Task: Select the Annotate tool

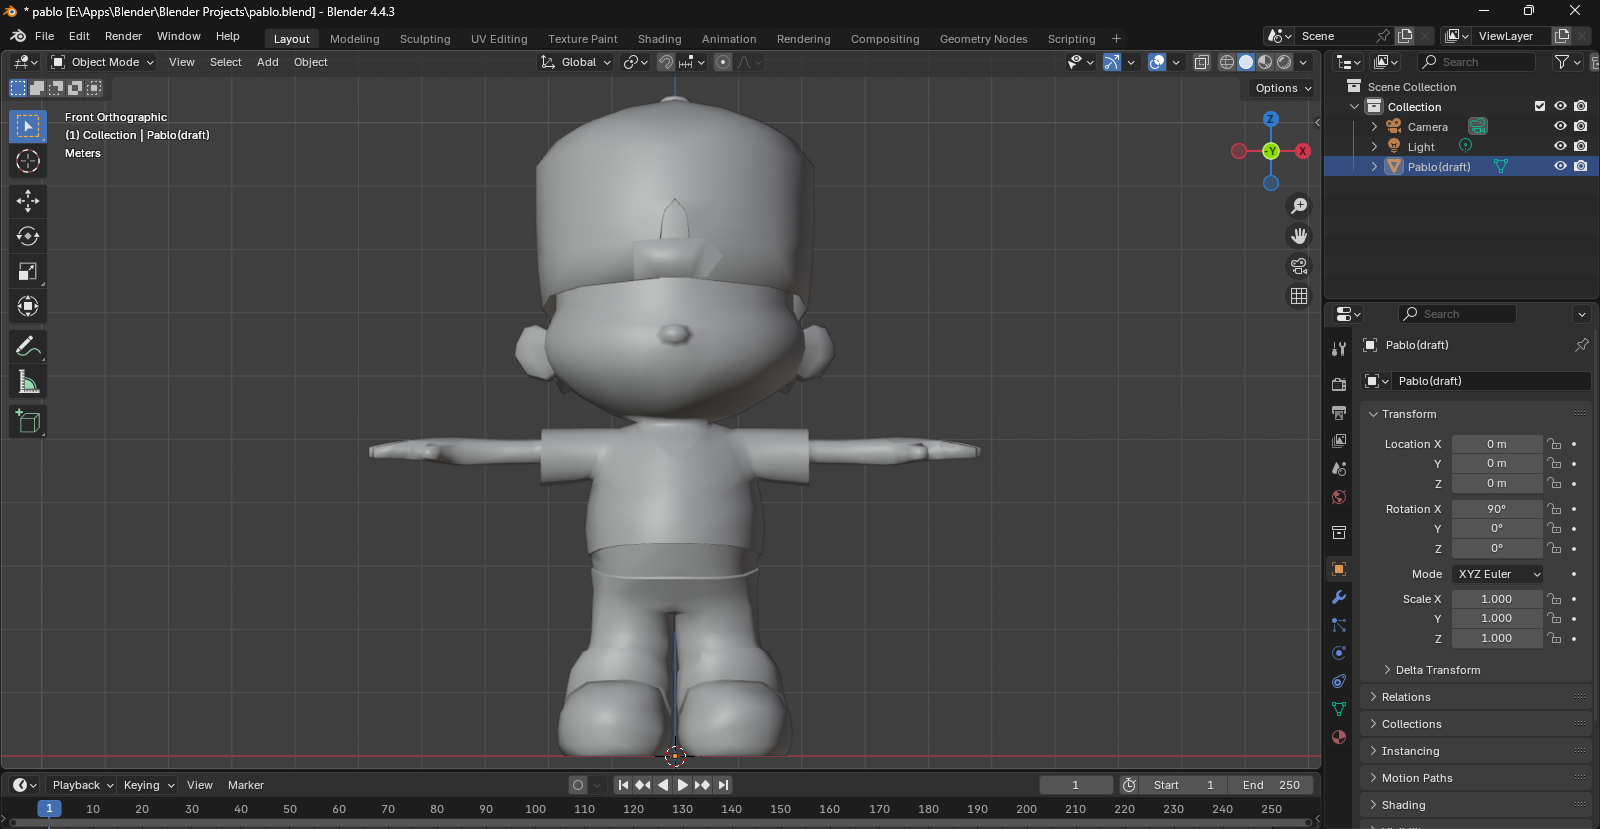Action: (28, 347)
